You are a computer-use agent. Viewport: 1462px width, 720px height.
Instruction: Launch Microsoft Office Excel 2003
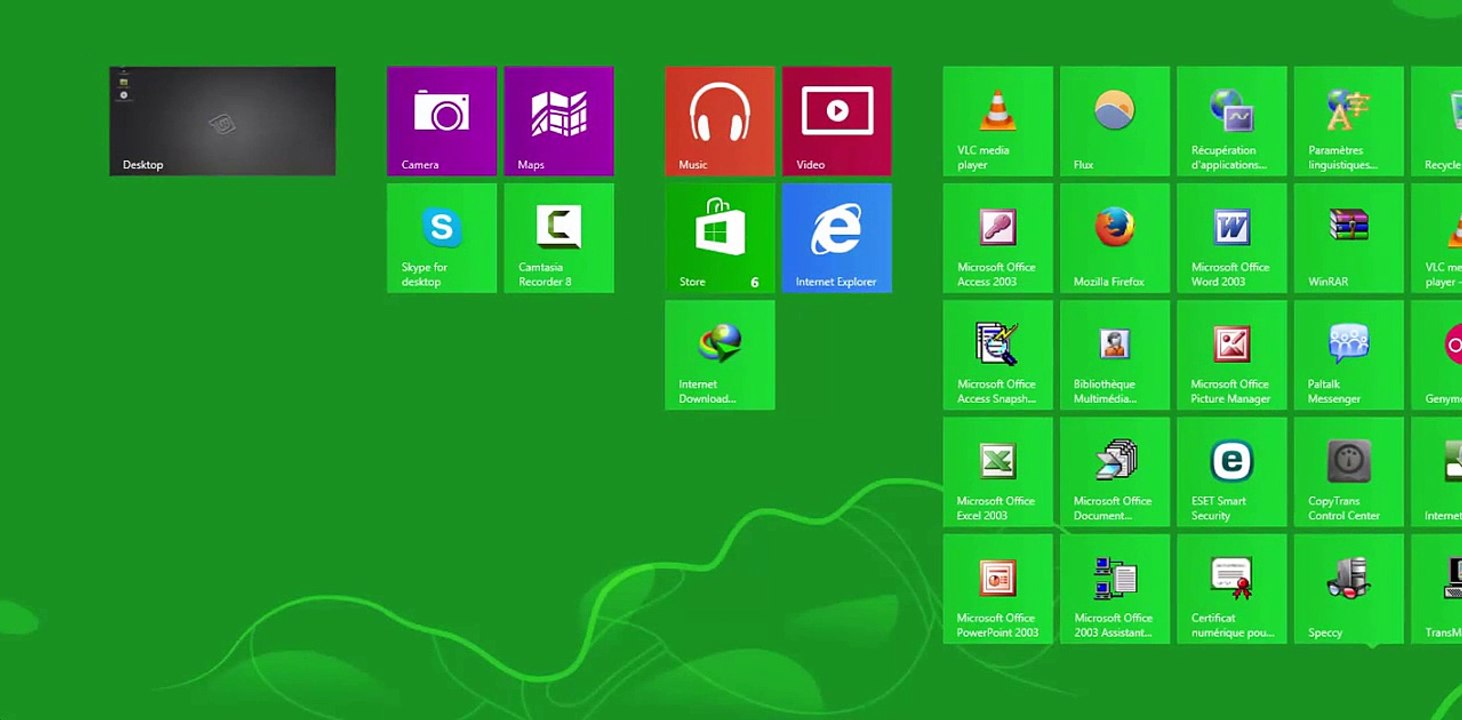coord(998,472)
